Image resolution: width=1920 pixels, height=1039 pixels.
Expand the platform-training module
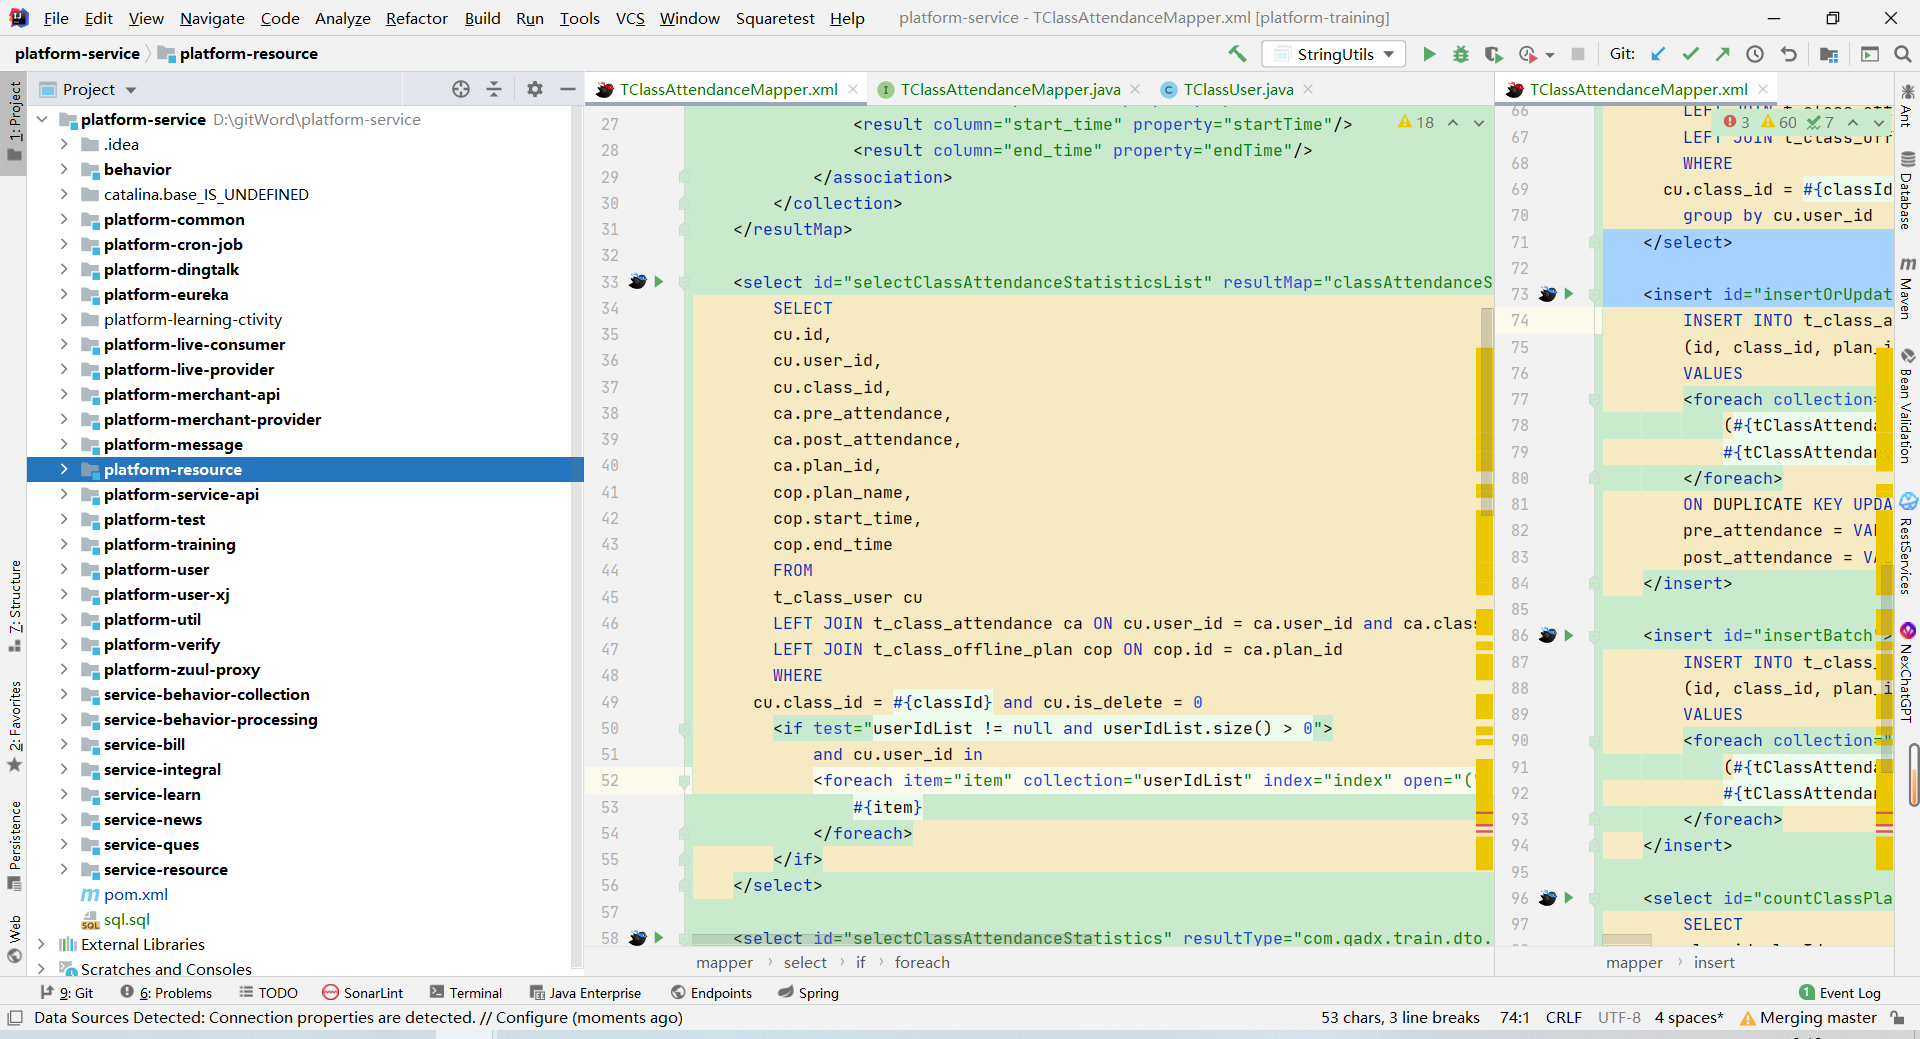coord(64,544)
